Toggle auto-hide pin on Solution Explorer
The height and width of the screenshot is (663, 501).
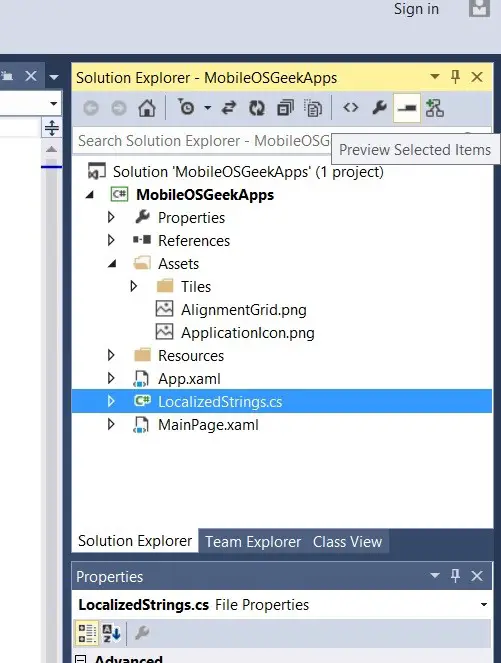click(x=455, y=77)
